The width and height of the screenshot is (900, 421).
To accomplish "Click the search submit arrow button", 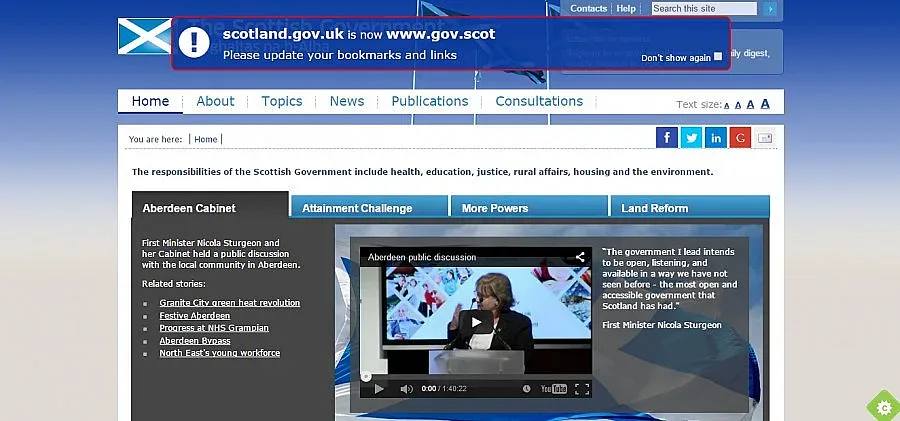I will 770,9.
